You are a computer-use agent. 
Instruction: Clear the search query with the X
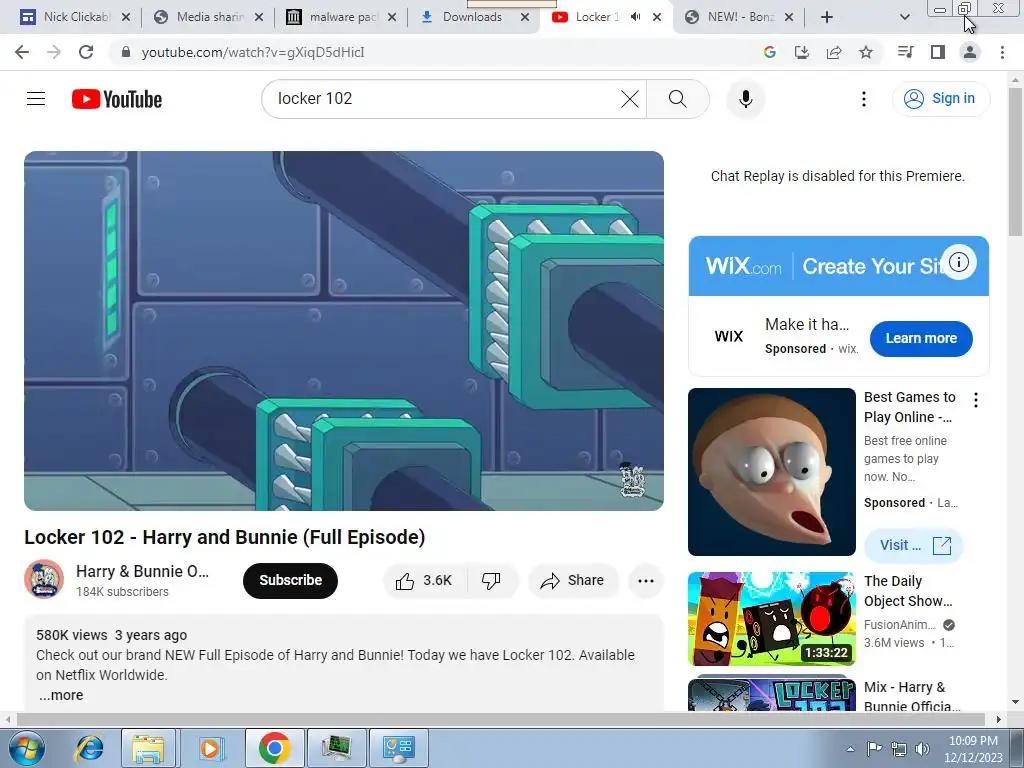click(630, 99)
